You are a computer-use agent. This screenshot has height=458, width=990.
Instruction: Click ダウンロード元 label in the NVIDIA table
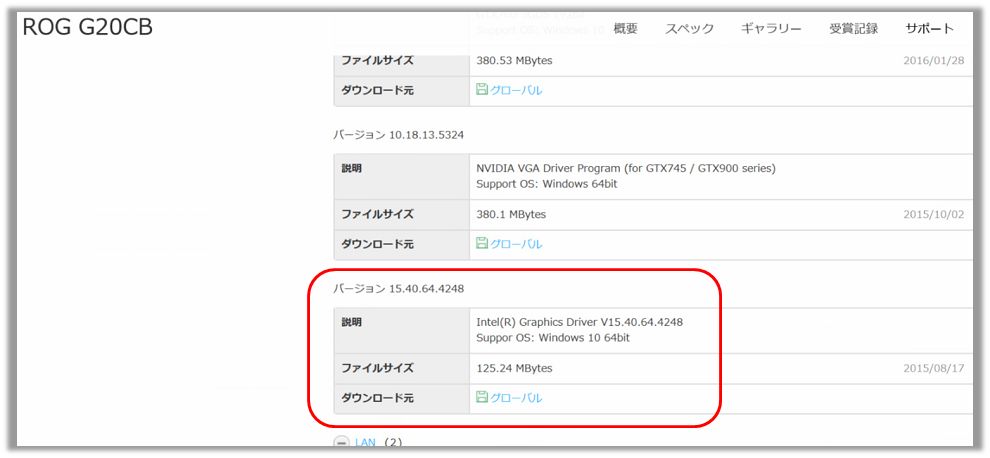coord(378,244)
